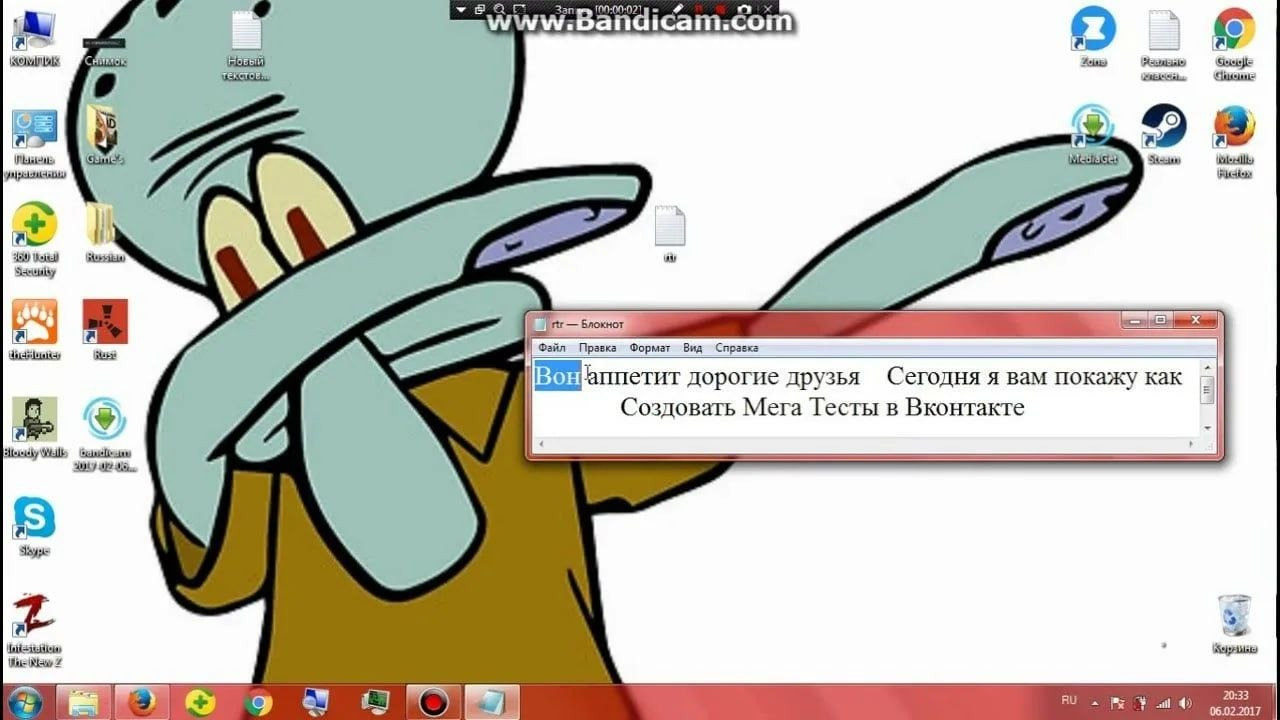Click the Notepad scrollbar down arrow
This screenshot has width=1280, height=720.
(x=1207, y=428)
